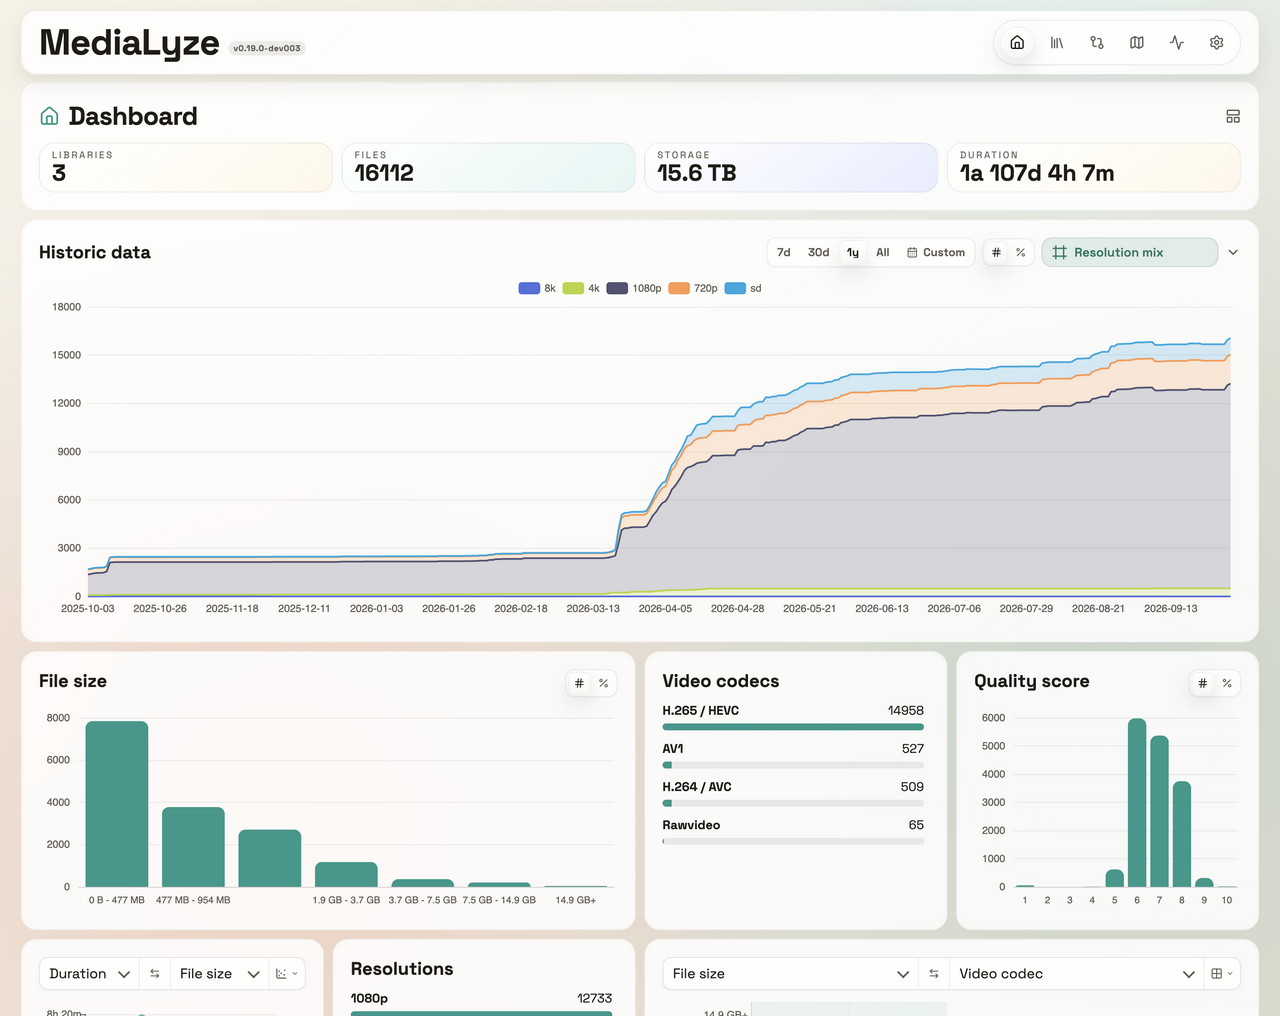Click the Resolution mix frame icon
Viewport: 1280px width, 1016px height.
point(1060,252)
